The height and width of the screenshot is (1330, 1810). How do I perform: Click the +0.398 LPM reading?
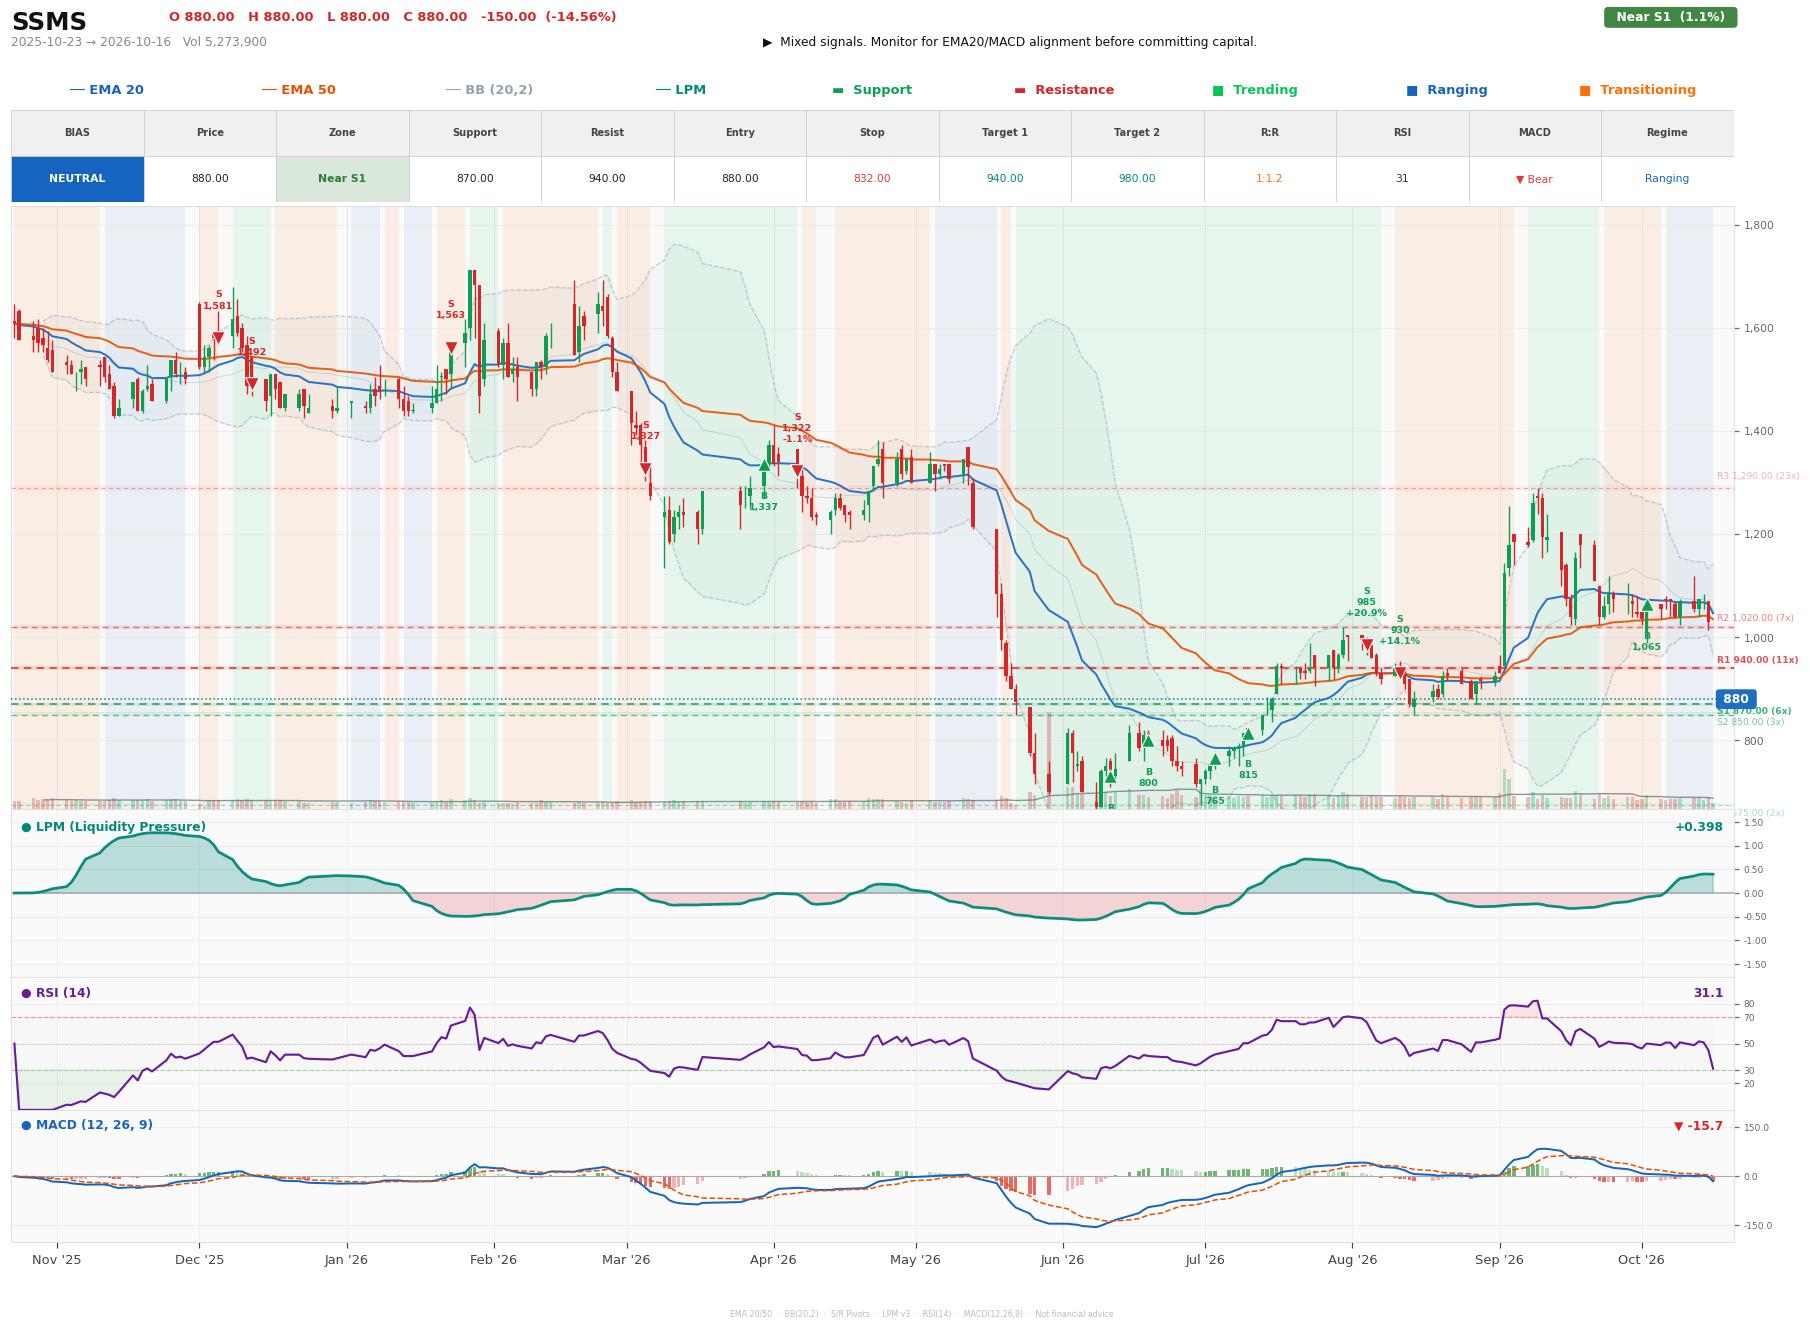1699,827
